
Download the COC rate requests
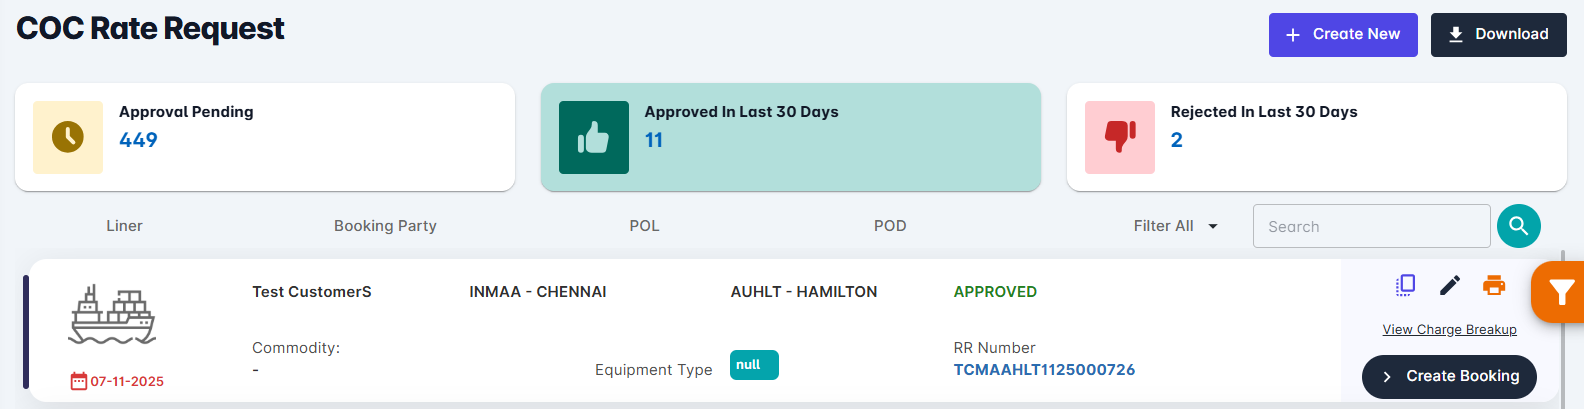click(x=1498, y=35)
